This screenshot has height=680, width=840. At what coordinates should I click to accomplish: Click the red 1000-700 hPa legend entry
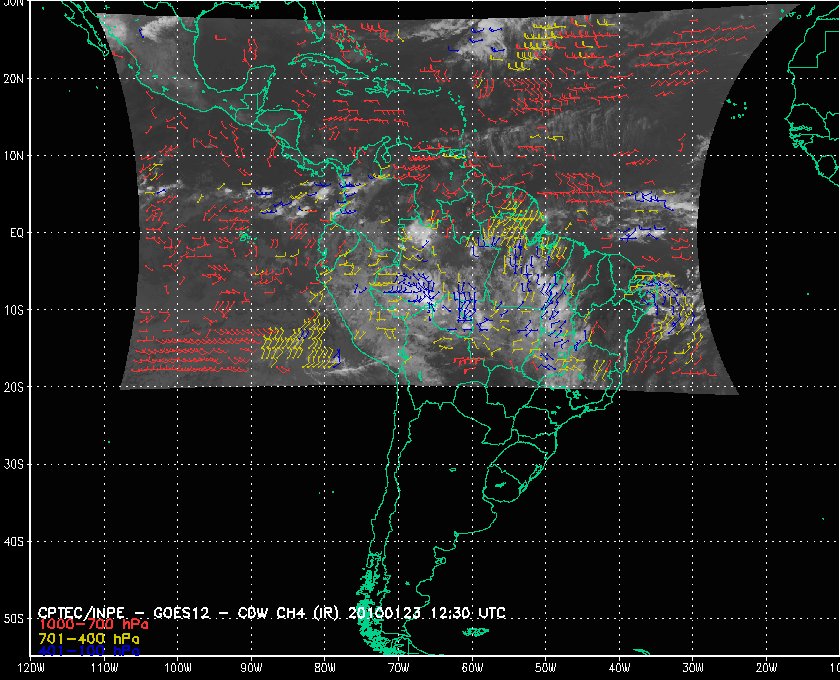click(93, 625)
